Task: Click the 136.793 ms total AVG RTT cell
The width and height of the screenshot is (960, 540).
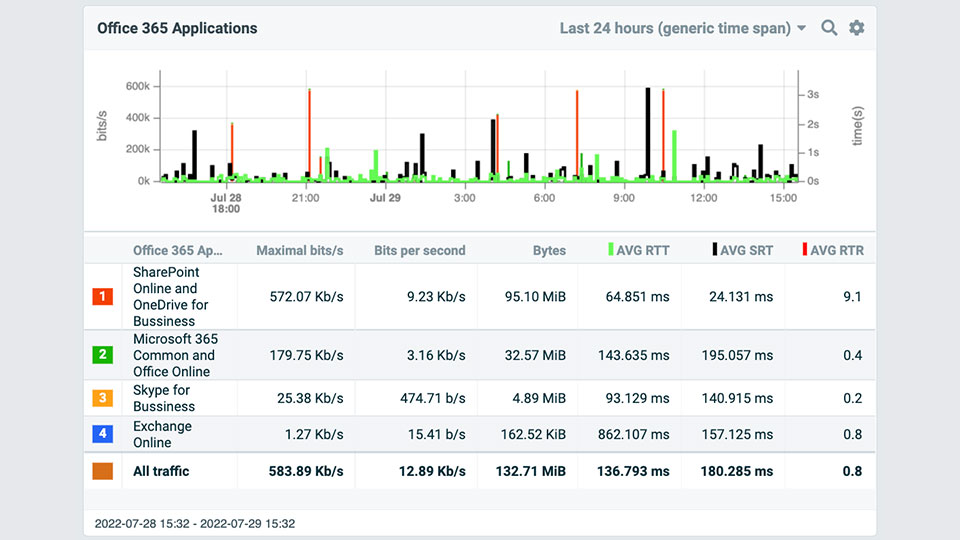Action: (x=633, y=471)
